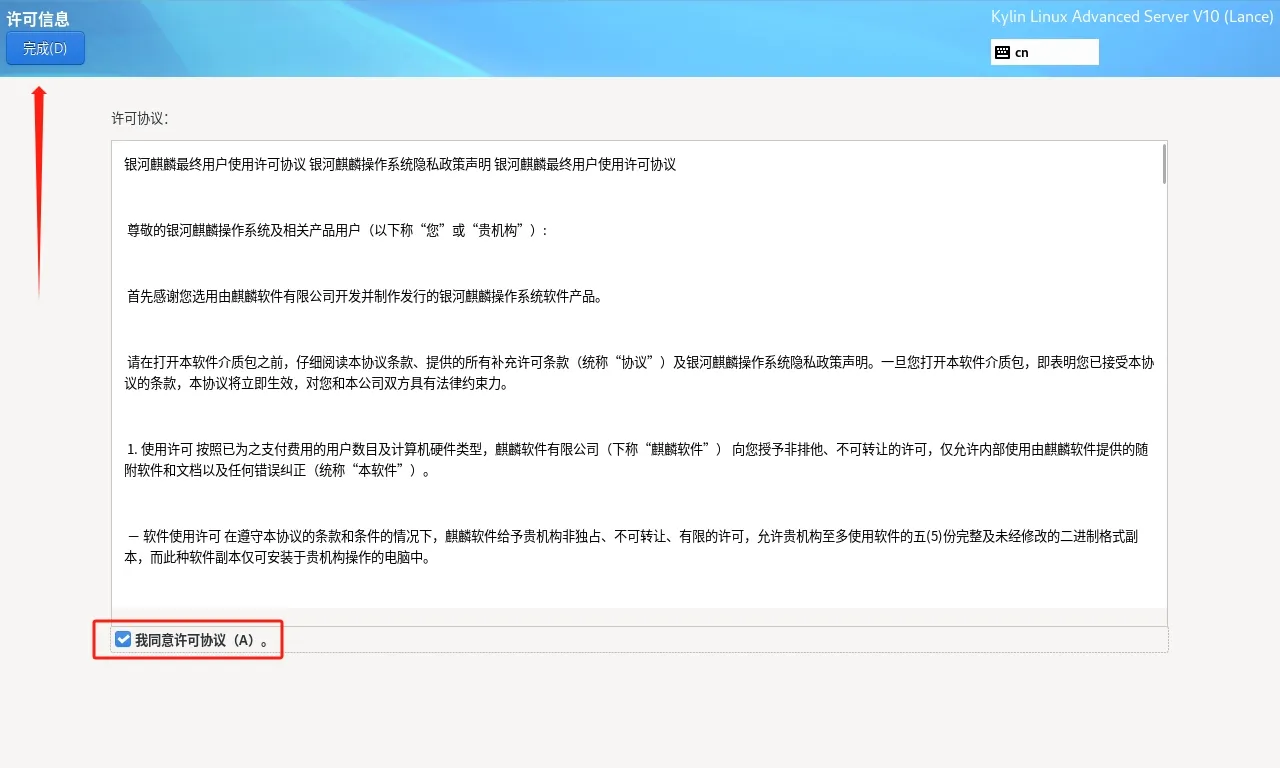Click the scrollbar track below the thumb
Screen dimensions: 1280x768
[x=1163, y=400]
